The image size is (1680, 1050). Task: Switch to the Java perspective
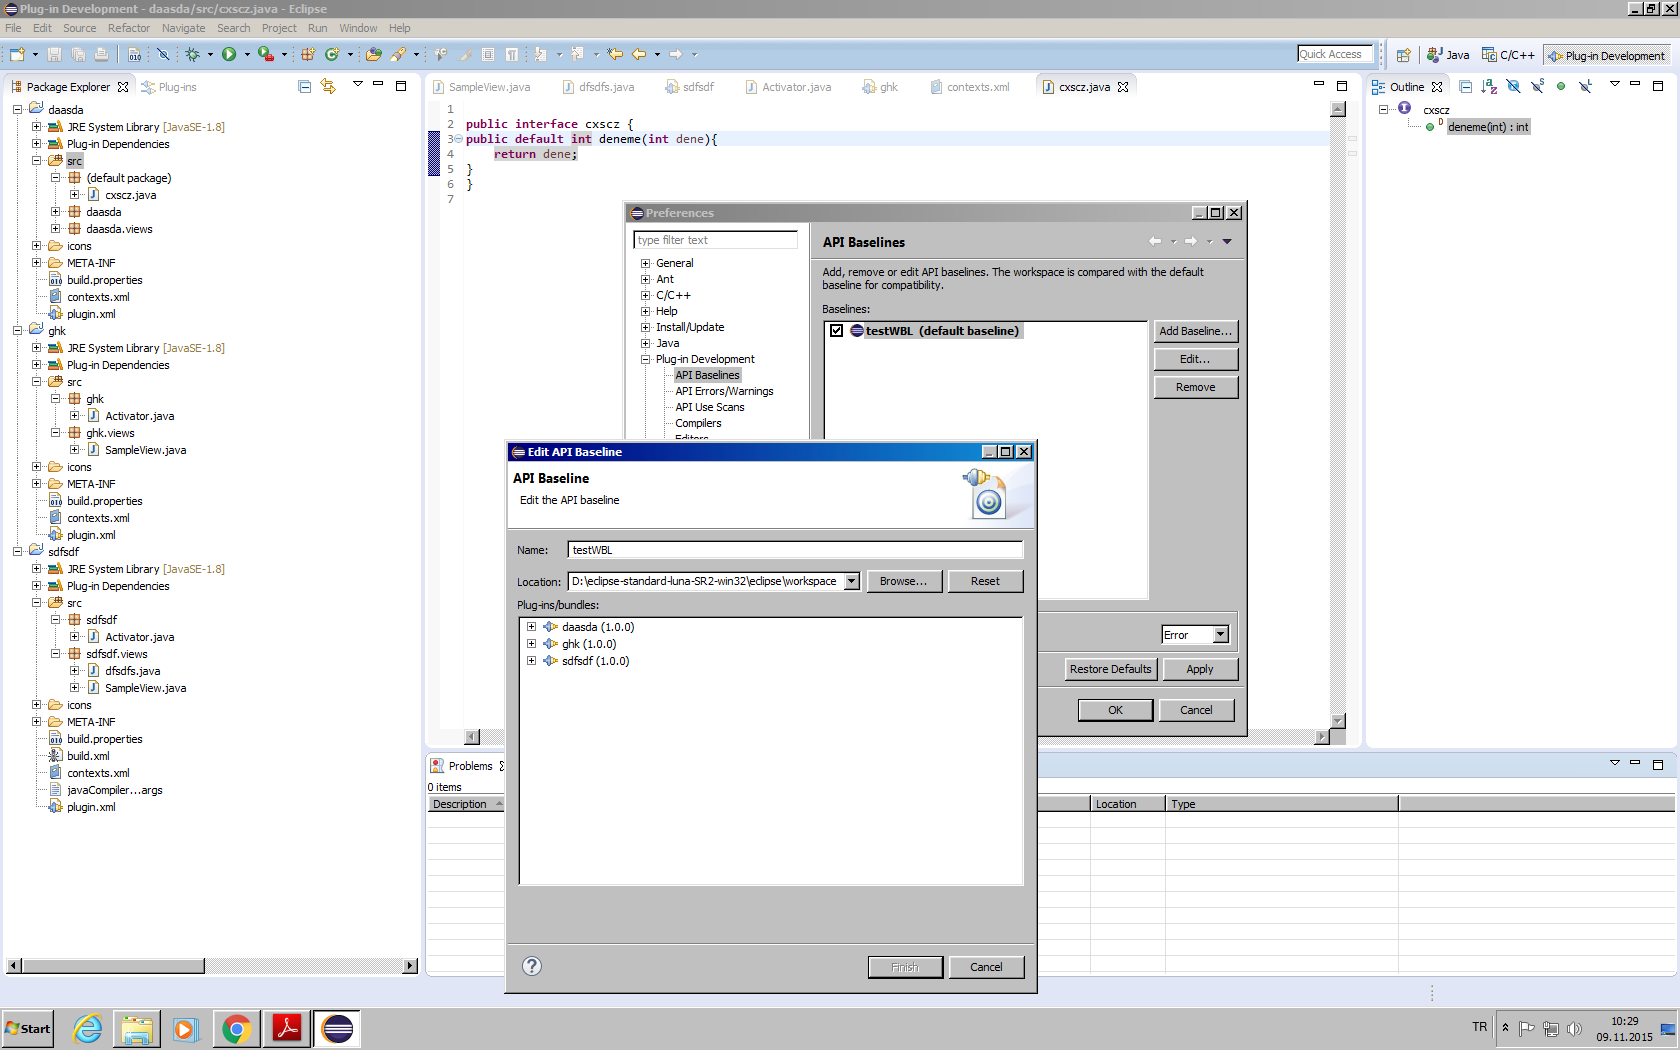tap(1448, 55)
